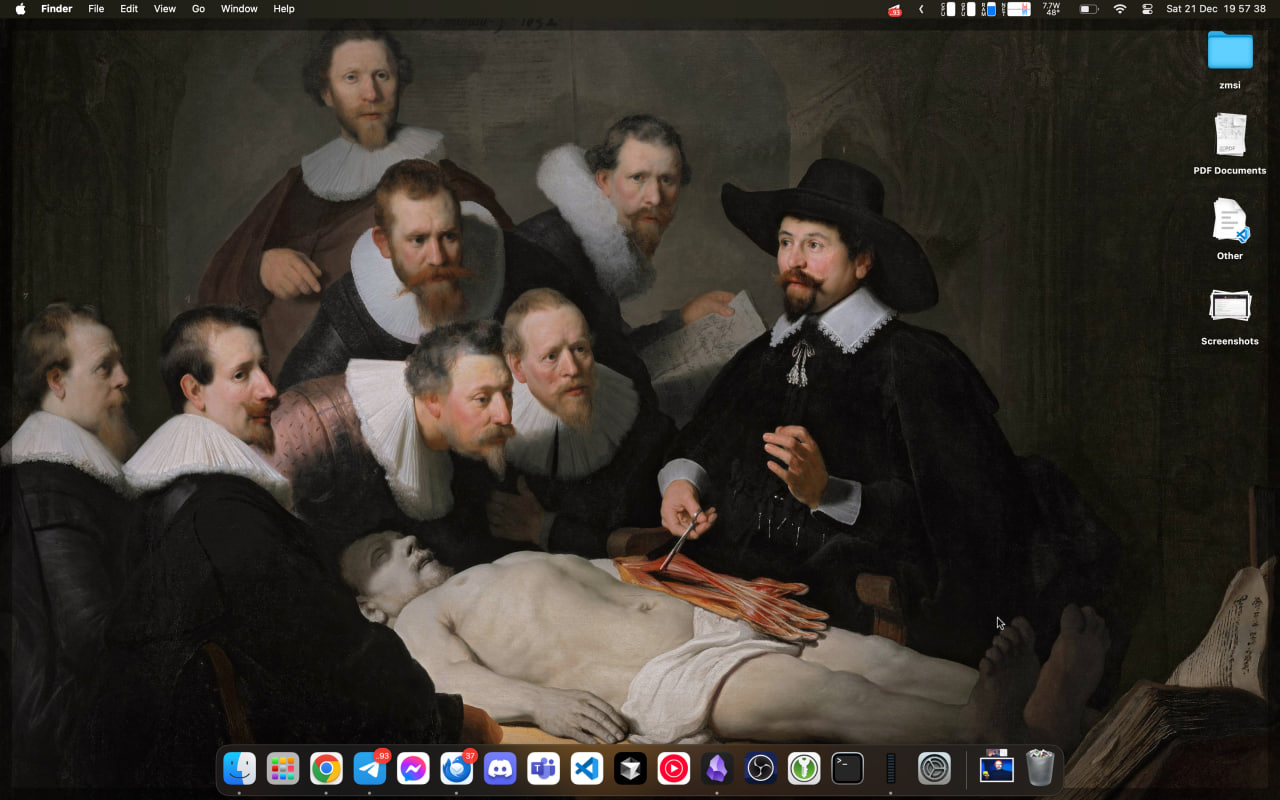Open the Go menu
Image resolution: width=1280 pixels, height=800 pixels.
point(198,9)
